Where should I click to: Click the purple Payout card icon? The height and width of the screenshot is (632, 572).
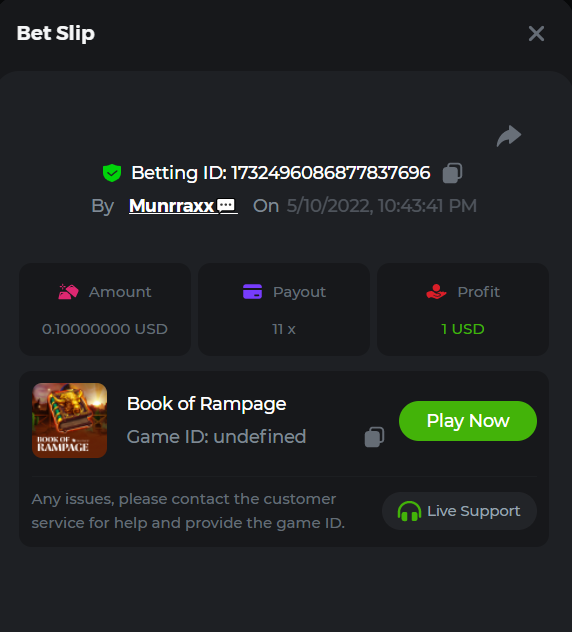click(252, 292)
